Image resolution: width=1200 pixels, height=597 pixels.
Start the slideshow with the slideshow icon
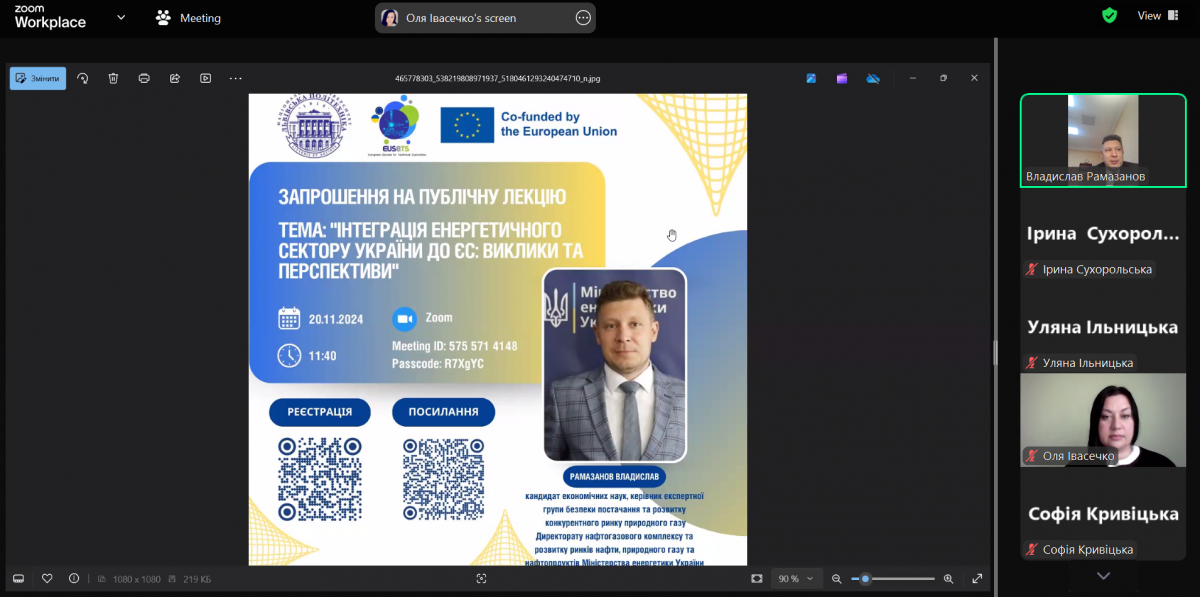(x=205, y=78)
